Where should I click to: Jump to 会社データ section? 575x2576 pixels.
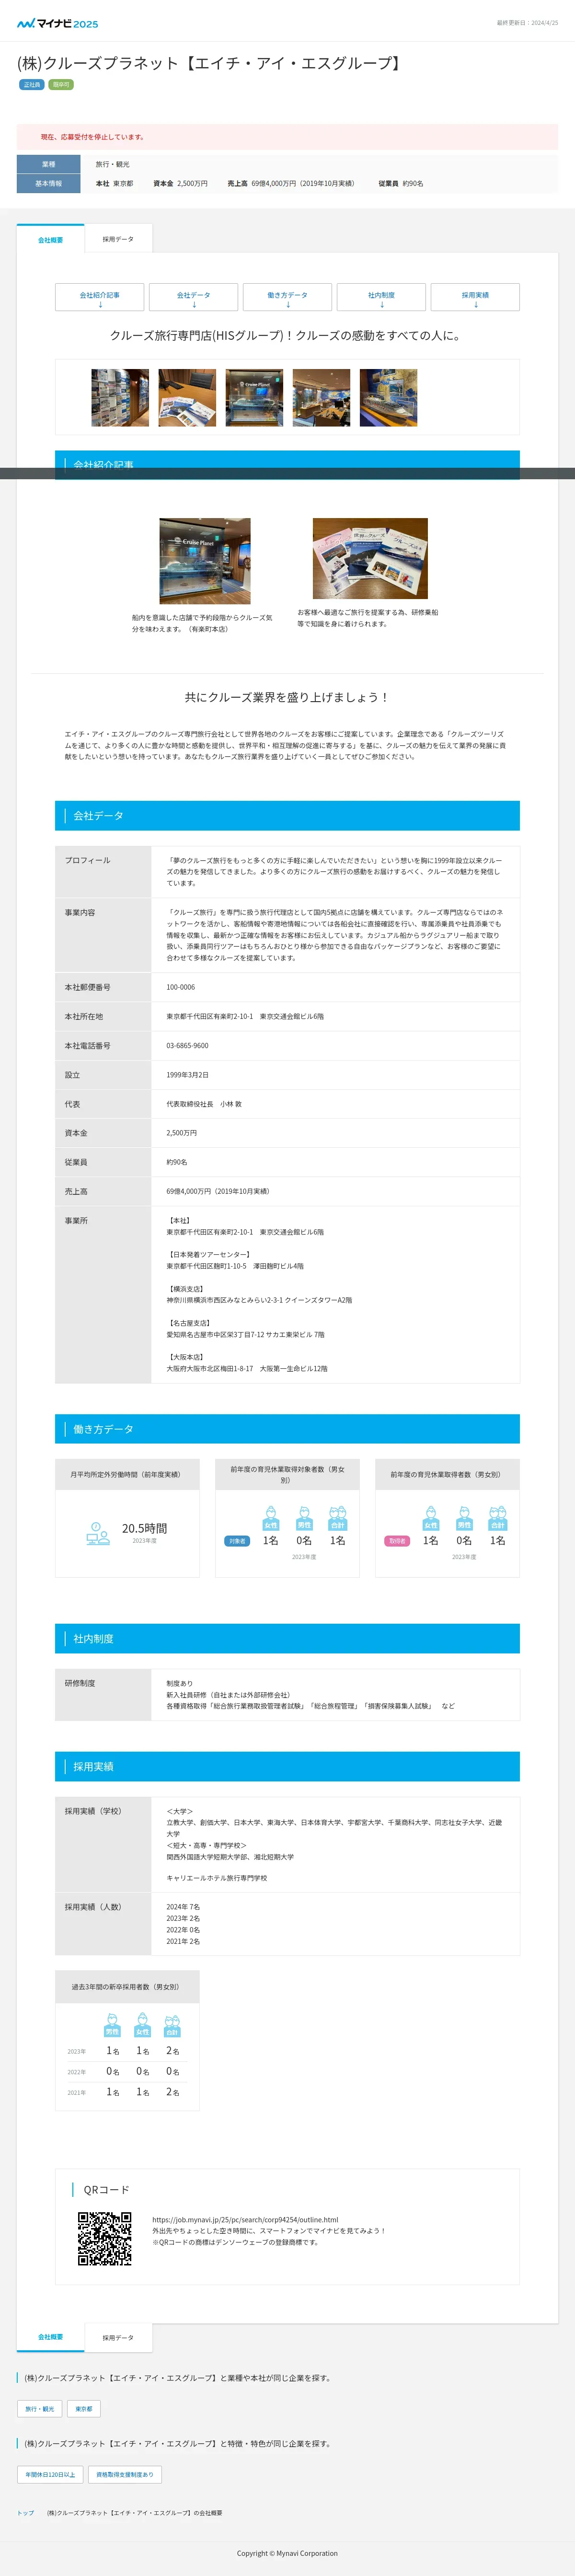pyautogui.click(x=193, y=298)
